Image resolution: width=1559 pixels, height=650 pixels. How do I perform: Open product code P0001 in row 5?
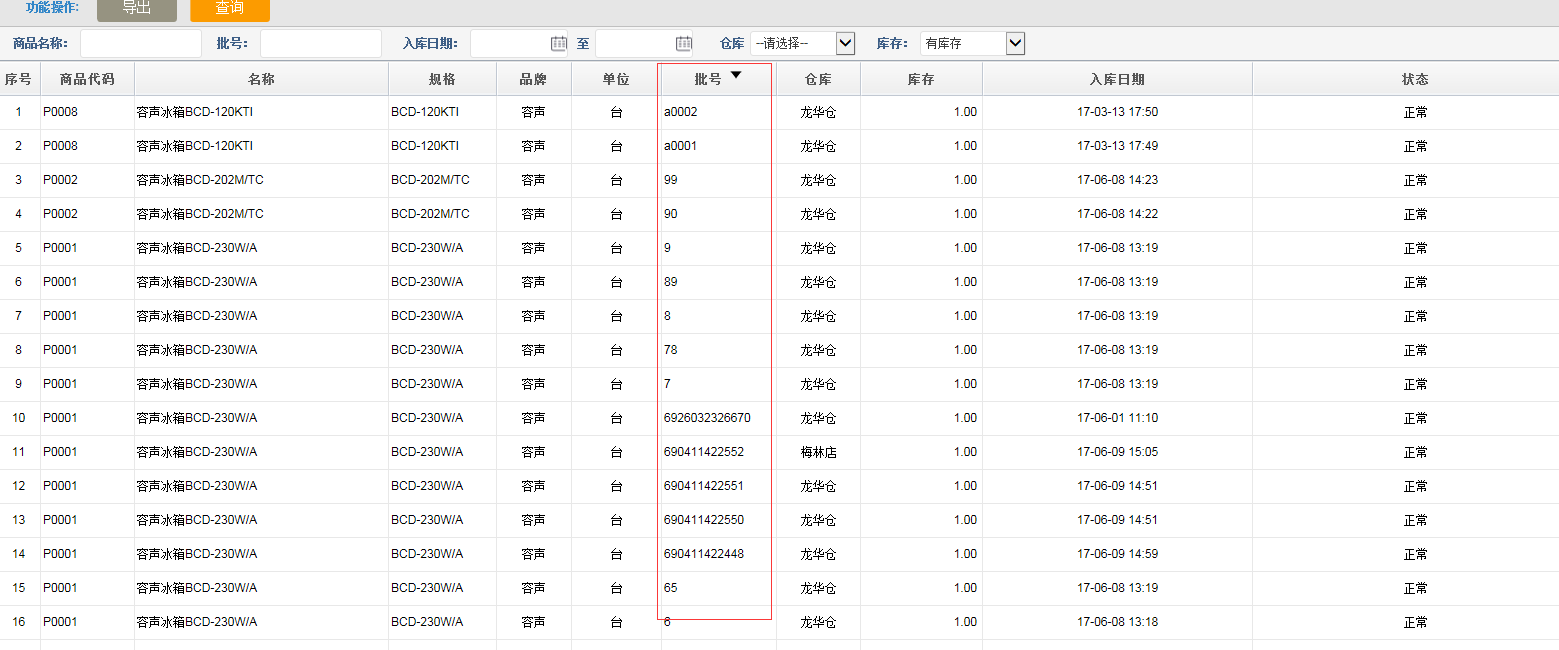60,248
